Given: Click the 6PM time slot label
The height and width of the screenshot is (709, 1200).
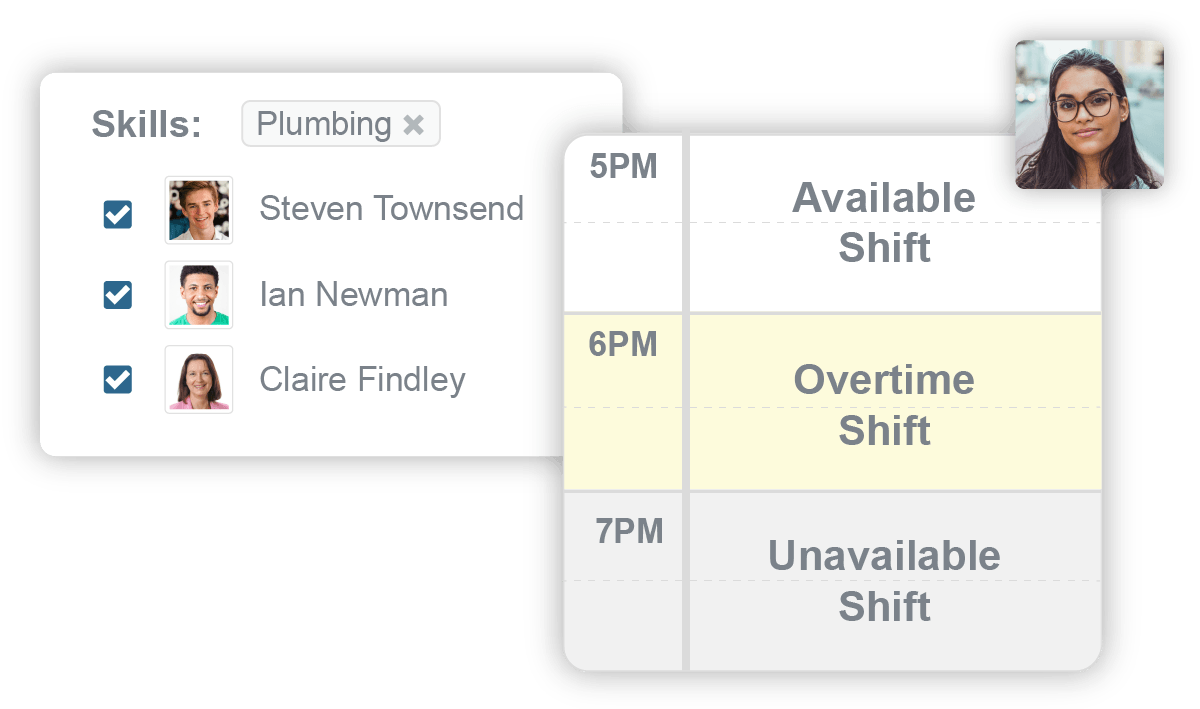Looking at the screenshot, I should [623, 345].
